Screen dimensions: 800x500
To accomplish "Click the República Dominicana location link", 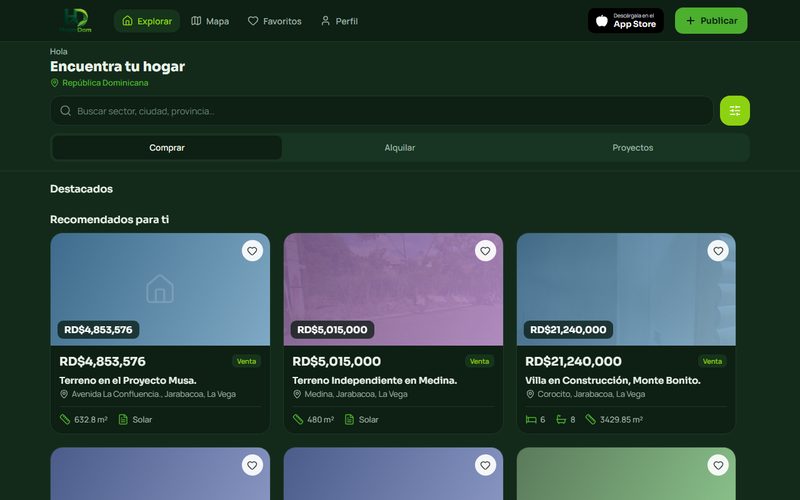I will (105, 83).
